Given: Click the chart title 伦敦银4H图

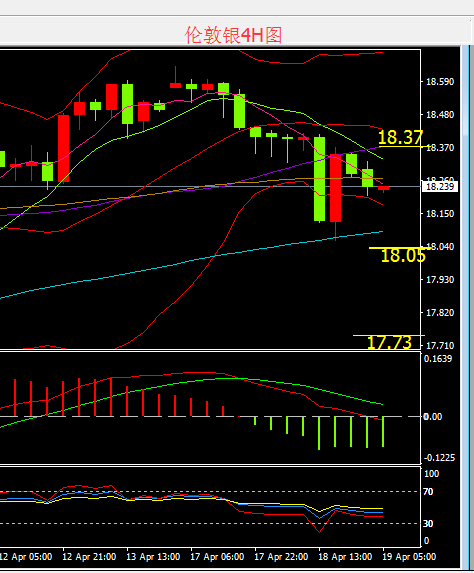Looking at the screenshot, I should pos(234,35).
